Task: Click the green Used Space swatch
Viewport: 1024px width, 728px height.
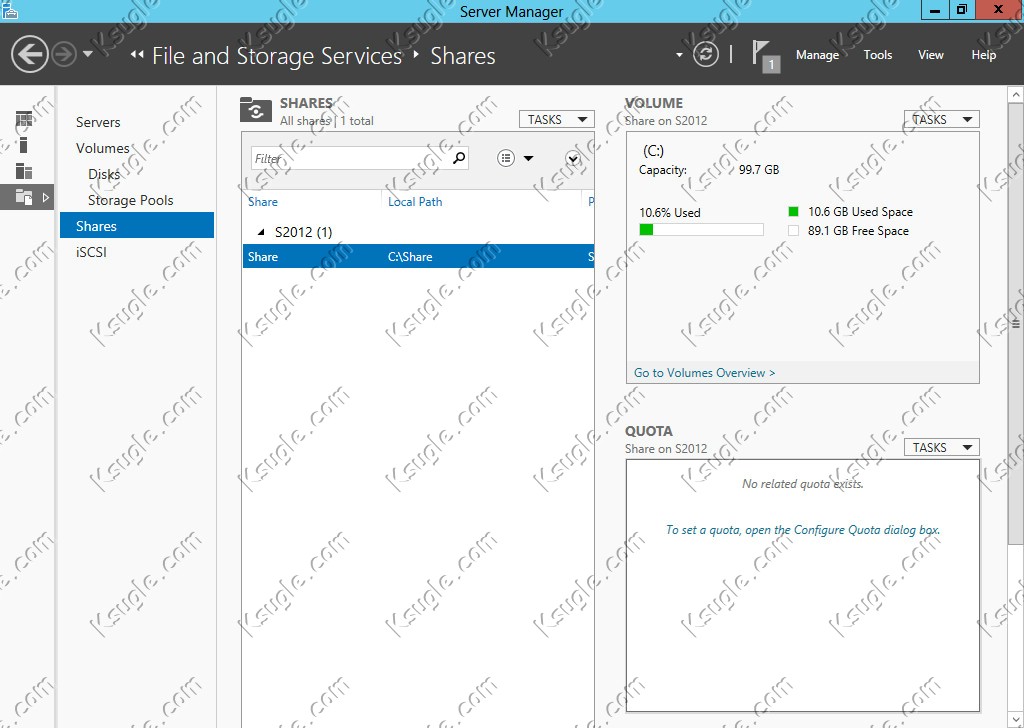Action: pyautogui.click(x=793, y=212)
